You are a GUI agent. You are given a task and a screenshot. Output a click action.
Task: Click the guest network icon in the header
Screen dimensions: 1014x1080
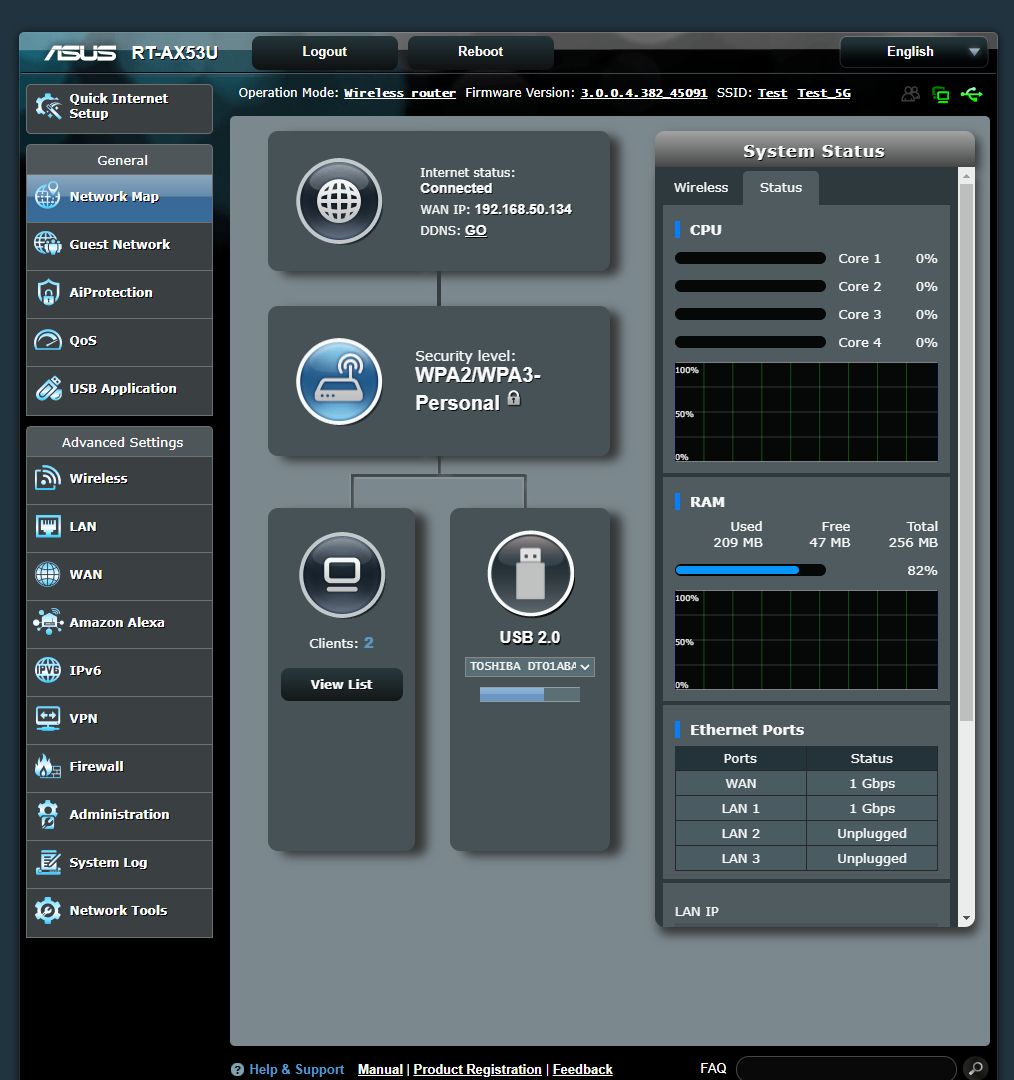click(x=911, y=94)
